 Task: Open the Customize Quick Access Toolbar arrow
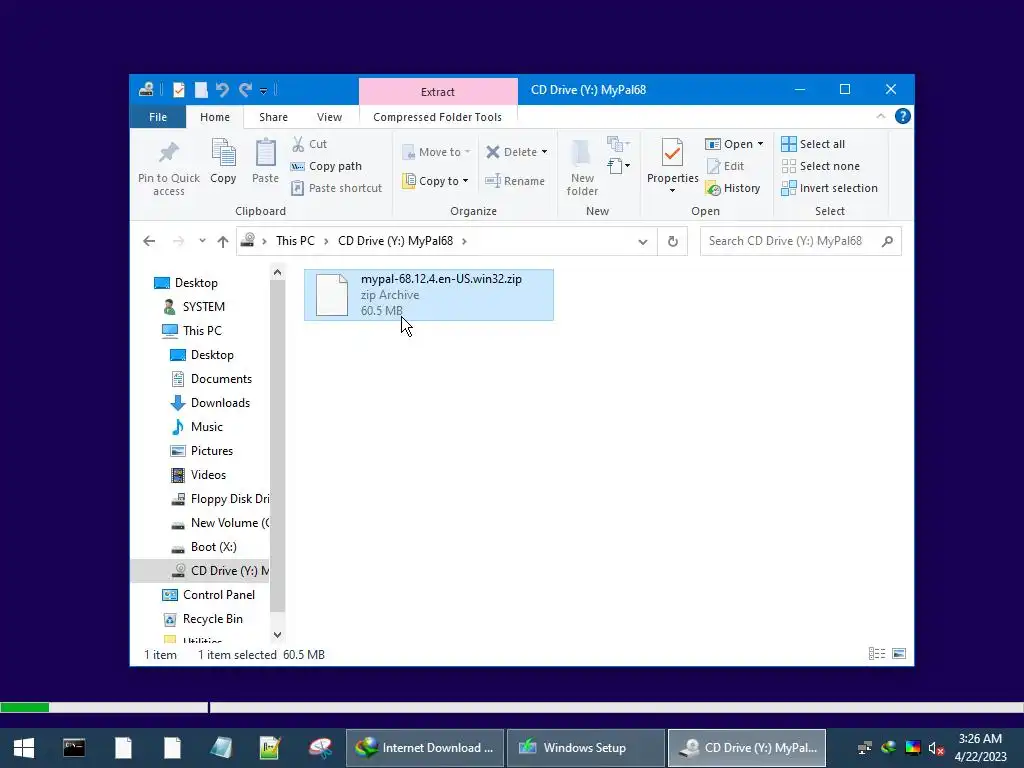click(263, 91)
